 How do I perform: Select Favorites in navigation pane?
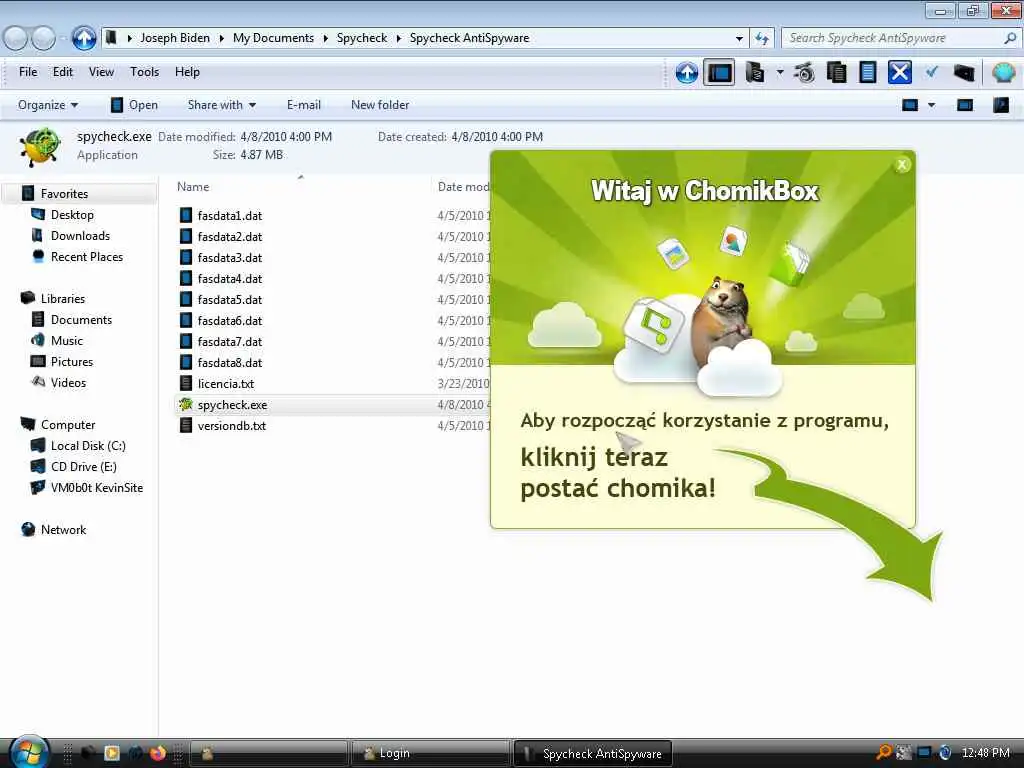[x=64, y=194]
